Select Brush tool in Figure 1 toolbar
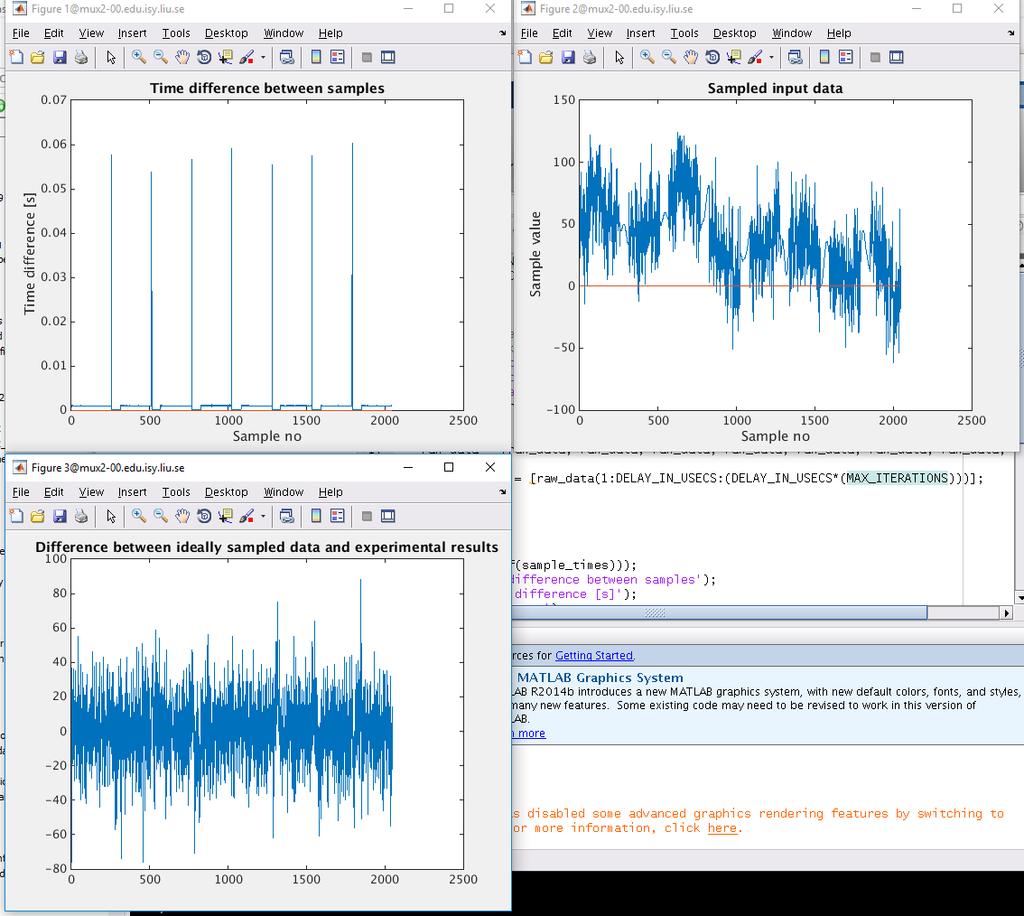 point(246,57)
